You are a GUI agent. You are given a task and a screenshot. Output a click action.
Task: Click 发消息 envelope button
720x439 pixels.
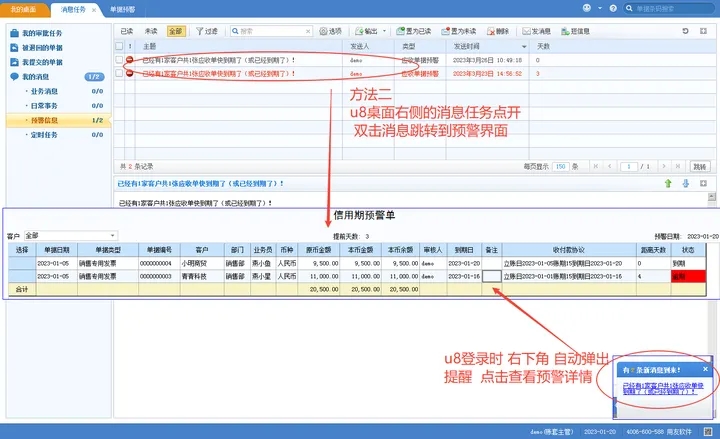point(536,31)
